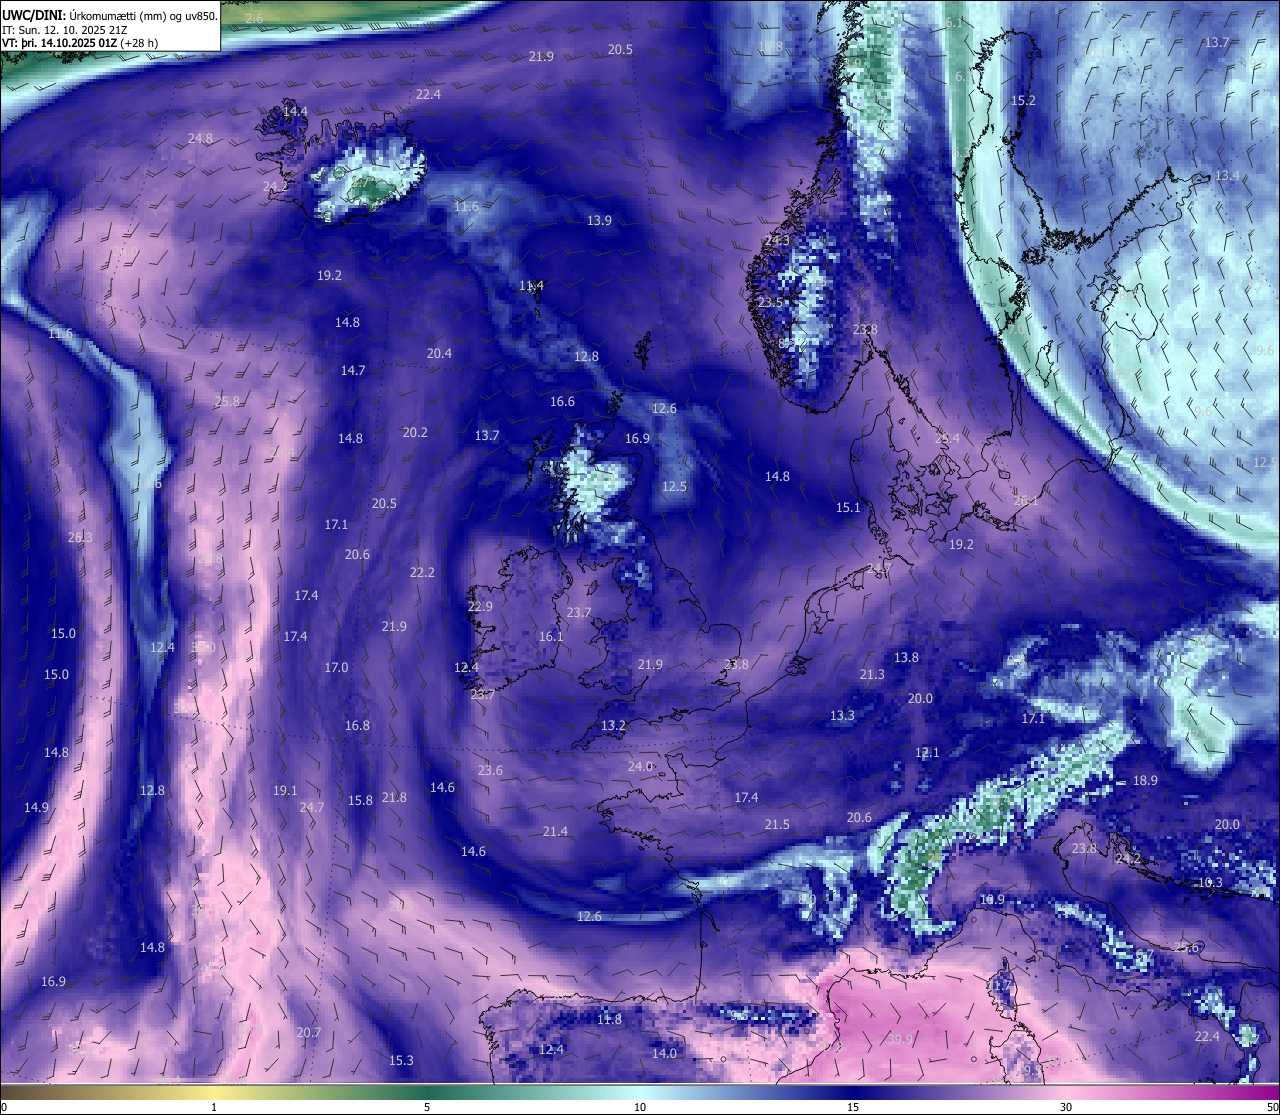Click the '17.0' value label
The height and width of the screenshot is (1115, 1280).
336,667
